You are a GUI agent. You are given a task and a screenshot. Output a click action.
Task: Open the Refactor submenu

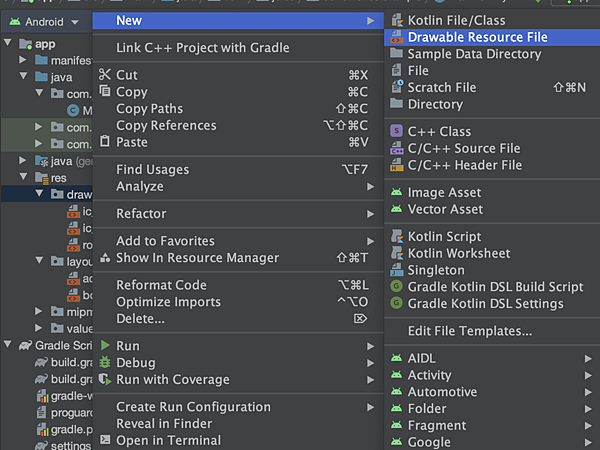(238, 214)
